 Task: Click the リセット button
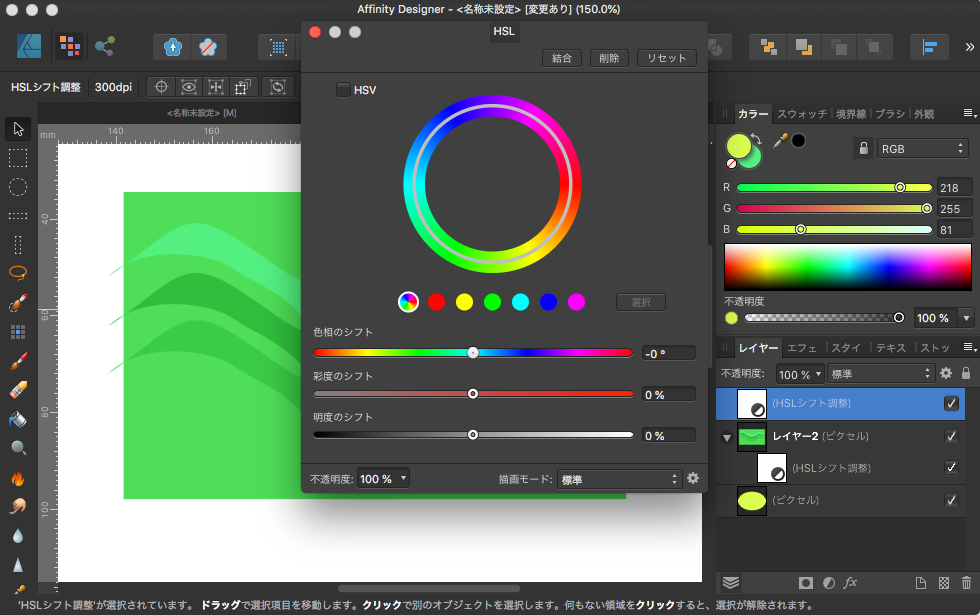pyautogui.click(x=667, y=58)
